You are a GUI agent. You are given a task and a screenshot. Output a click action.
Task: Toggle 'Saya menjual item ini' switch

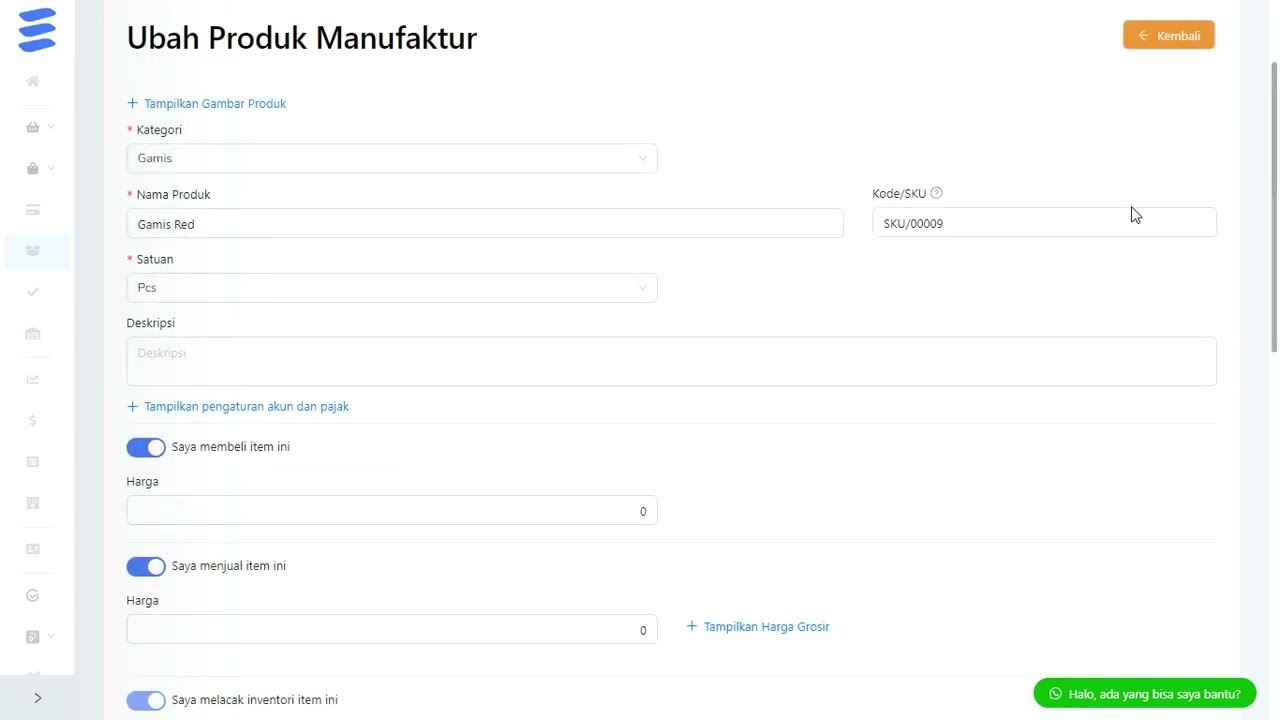pos(146,566)
